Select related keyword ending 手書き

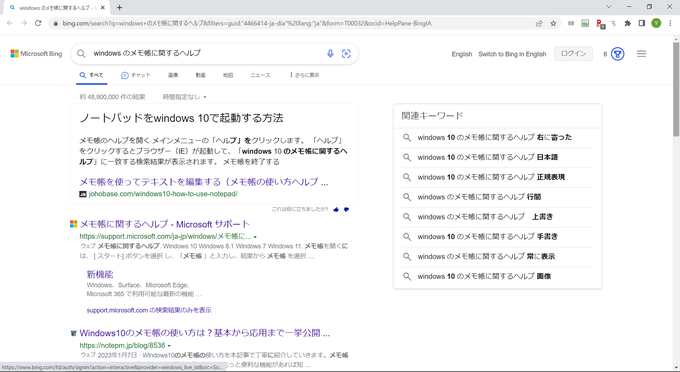pyautogui.click(x=487, y=237)
